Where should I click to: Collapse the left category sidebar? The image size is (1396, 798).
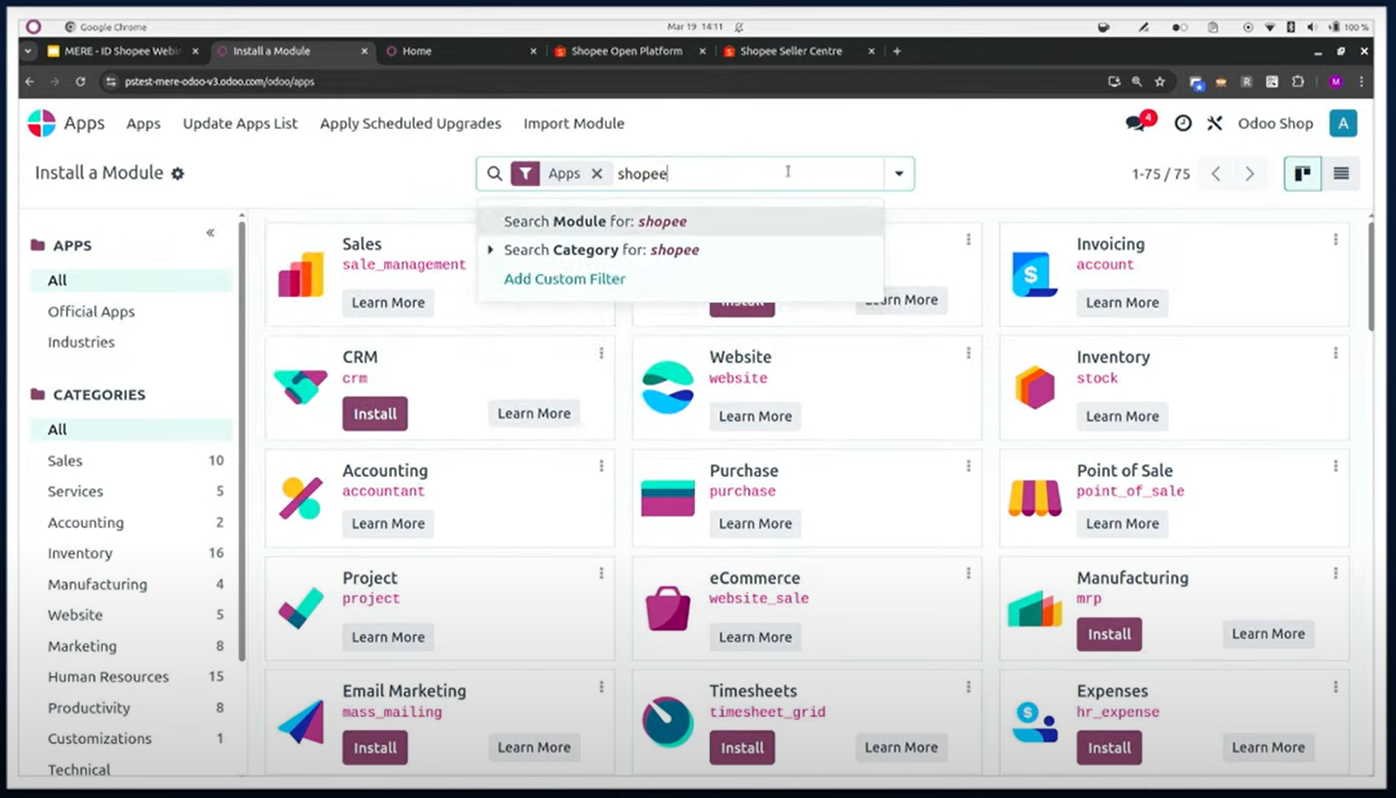210,232
